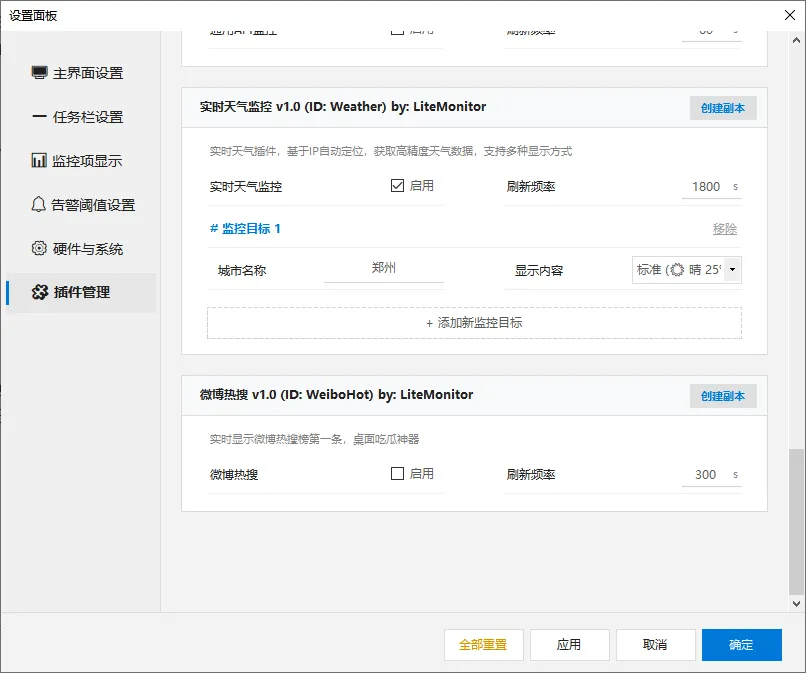
Task: Confirm settings with the 确定 button
Action: pos(741,645)
